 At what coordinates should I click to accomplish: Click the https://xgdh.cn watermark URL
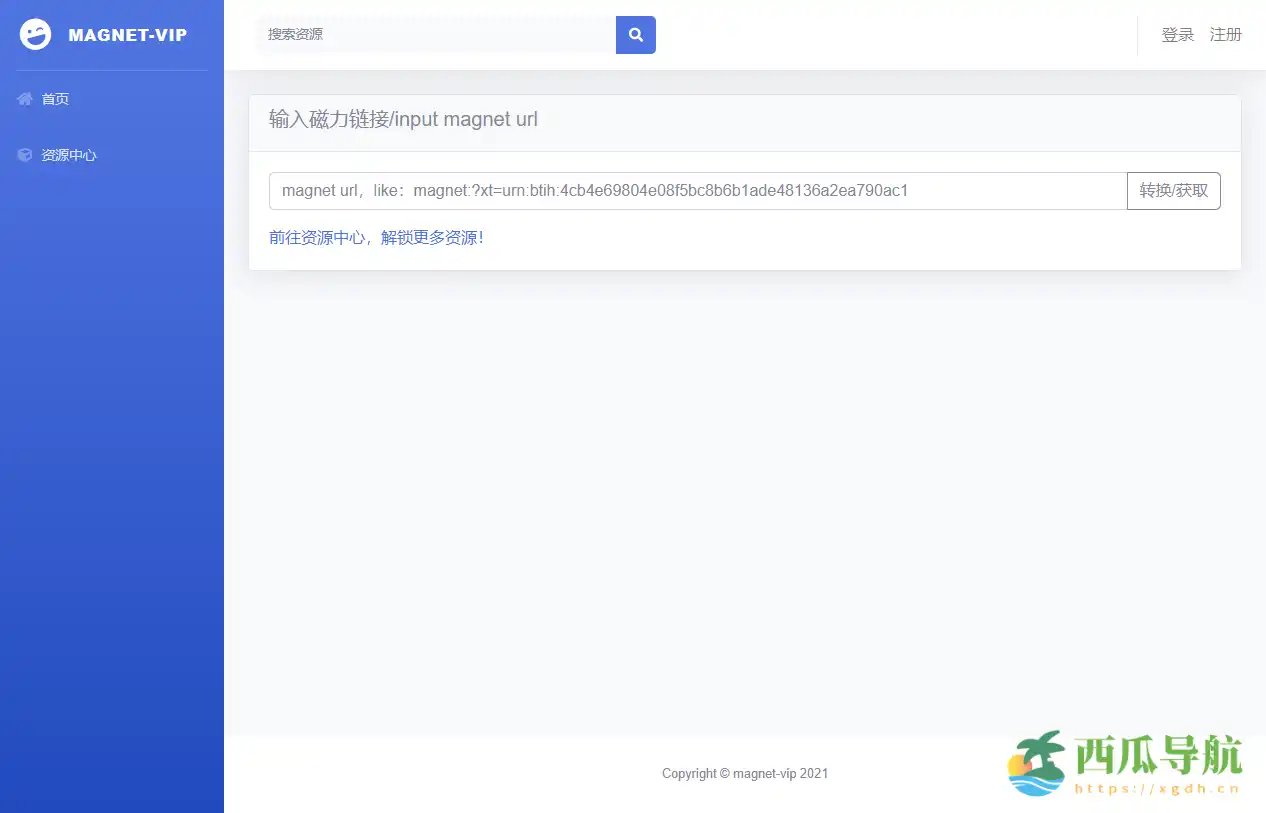1157,789
